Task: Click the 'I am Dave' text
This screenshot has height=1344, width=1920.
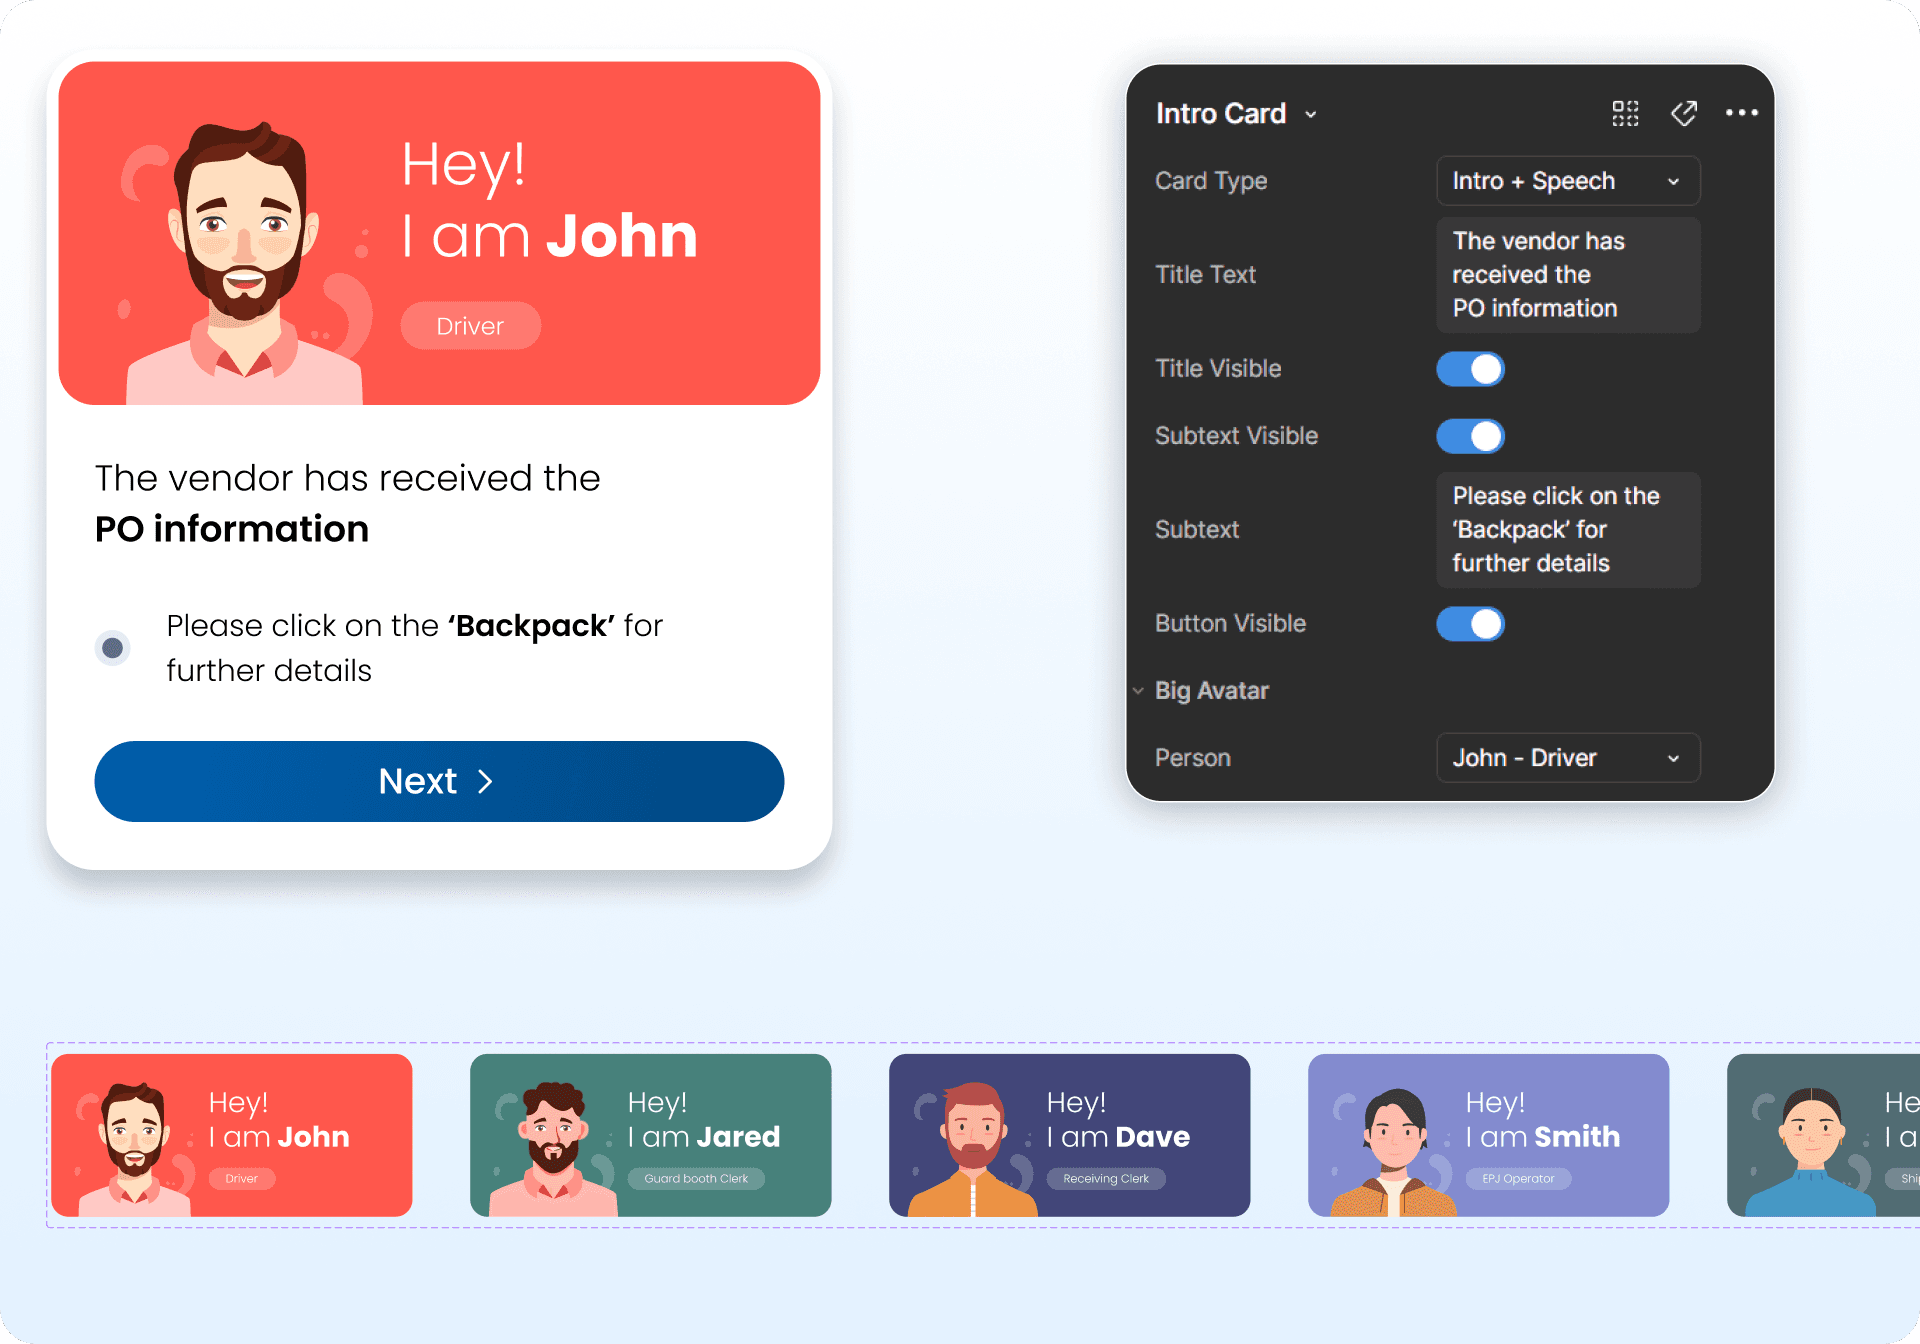Action: [x=1118, y=1137]
